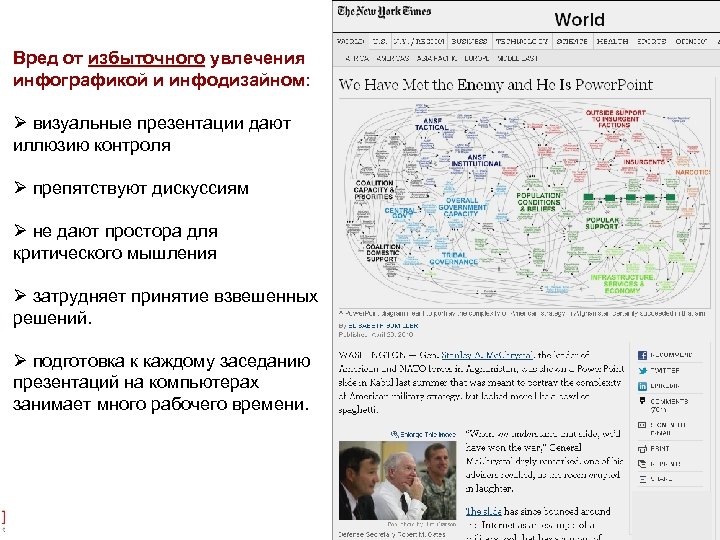
Task: Click the LinkedIn share icon
Action: [642, 386]
